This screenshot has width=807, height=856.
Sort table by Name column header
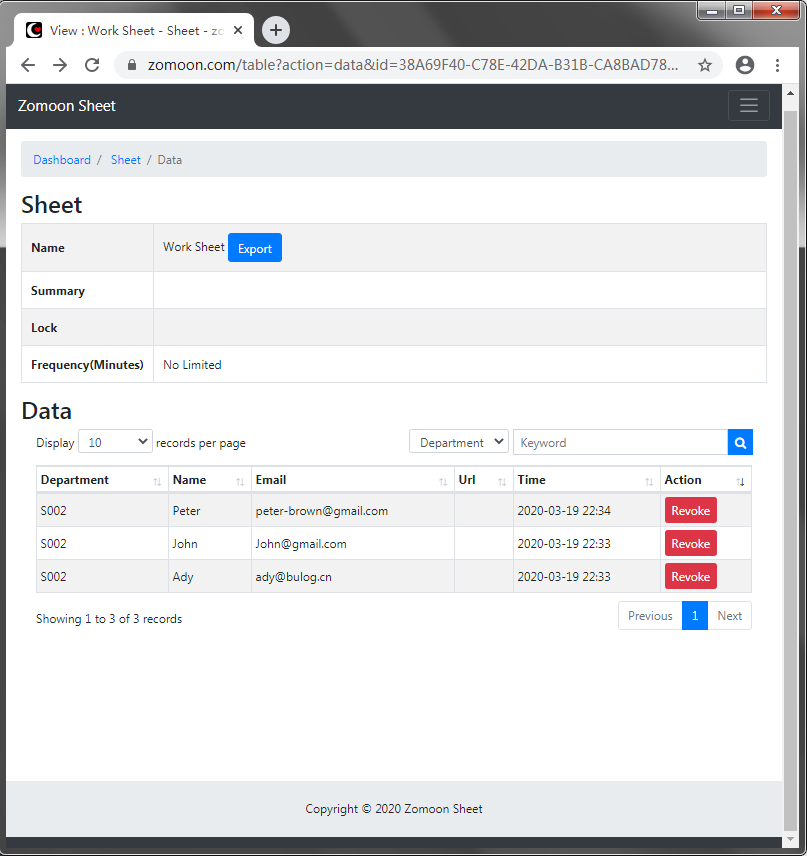209,480
